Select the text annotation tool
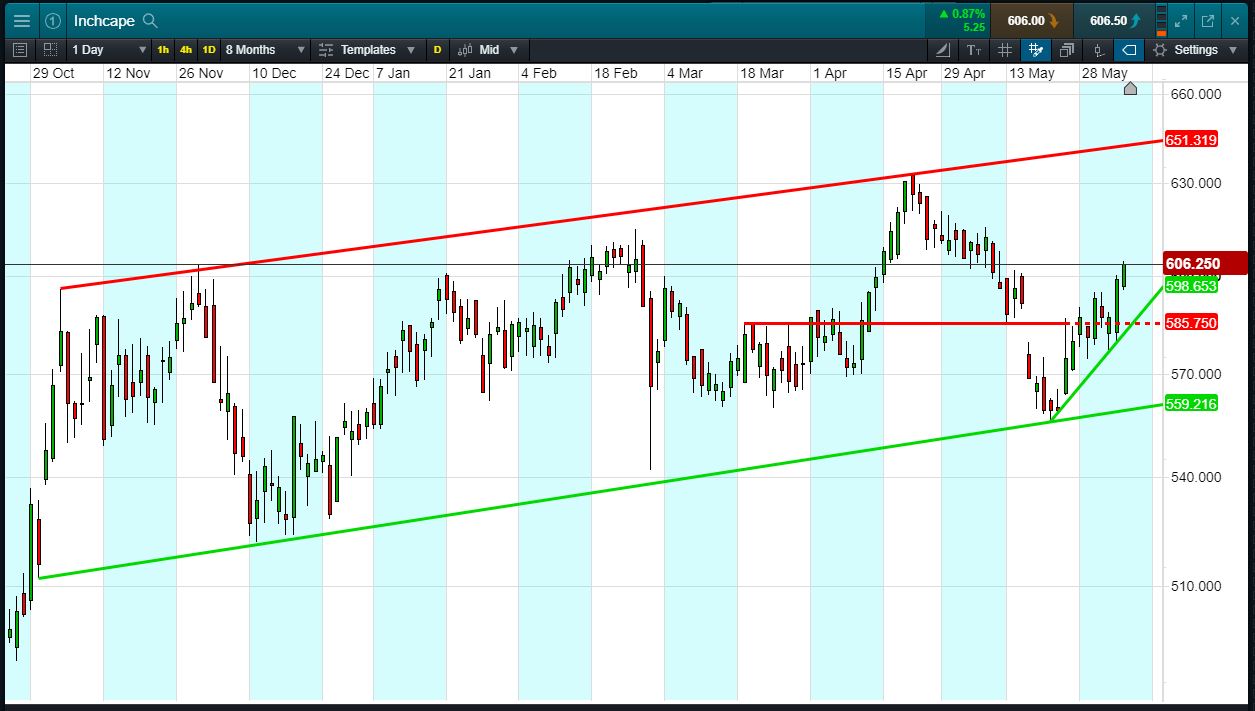The image size is (1255, 711). (974, 49)
